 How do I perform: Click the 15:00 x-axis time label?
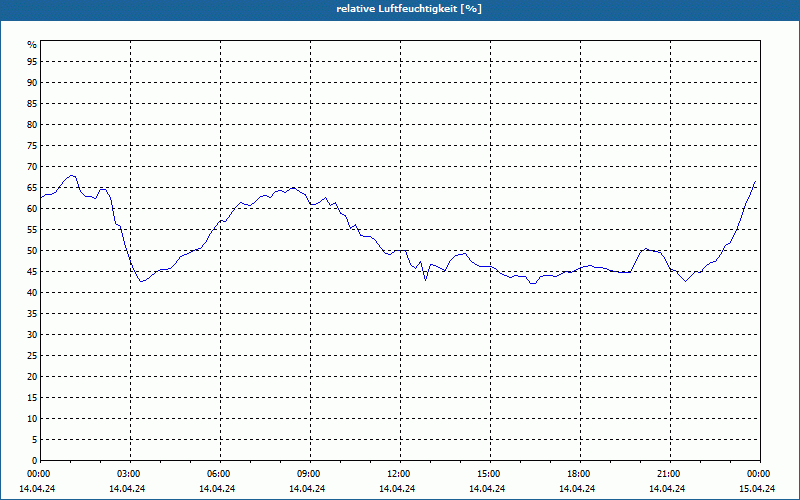point(490,474)
